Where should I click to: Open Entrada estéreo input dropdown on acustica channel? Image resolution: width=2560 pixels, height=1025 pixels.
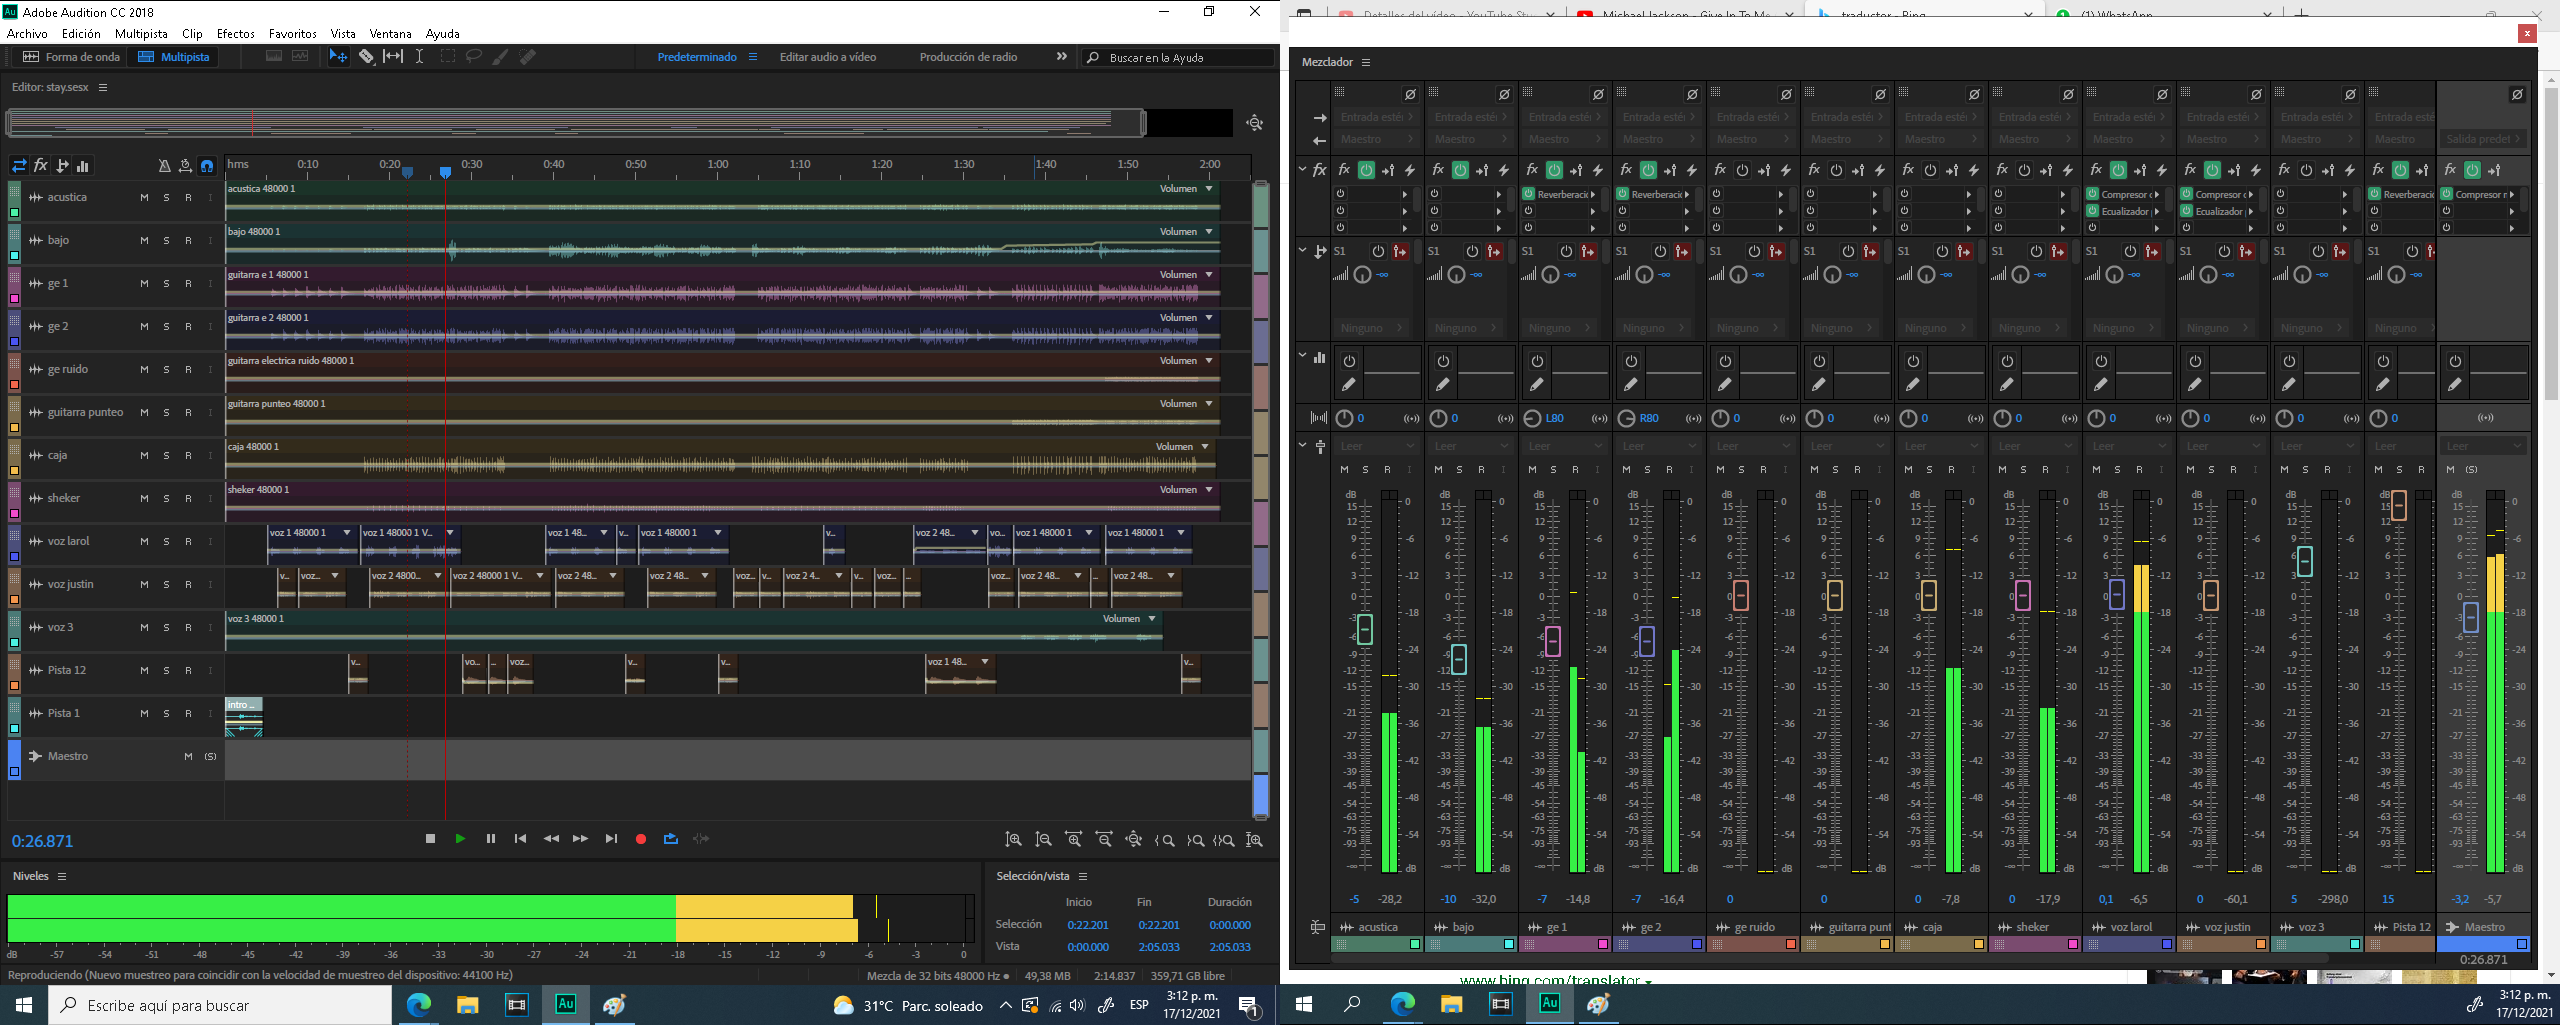1378,117
